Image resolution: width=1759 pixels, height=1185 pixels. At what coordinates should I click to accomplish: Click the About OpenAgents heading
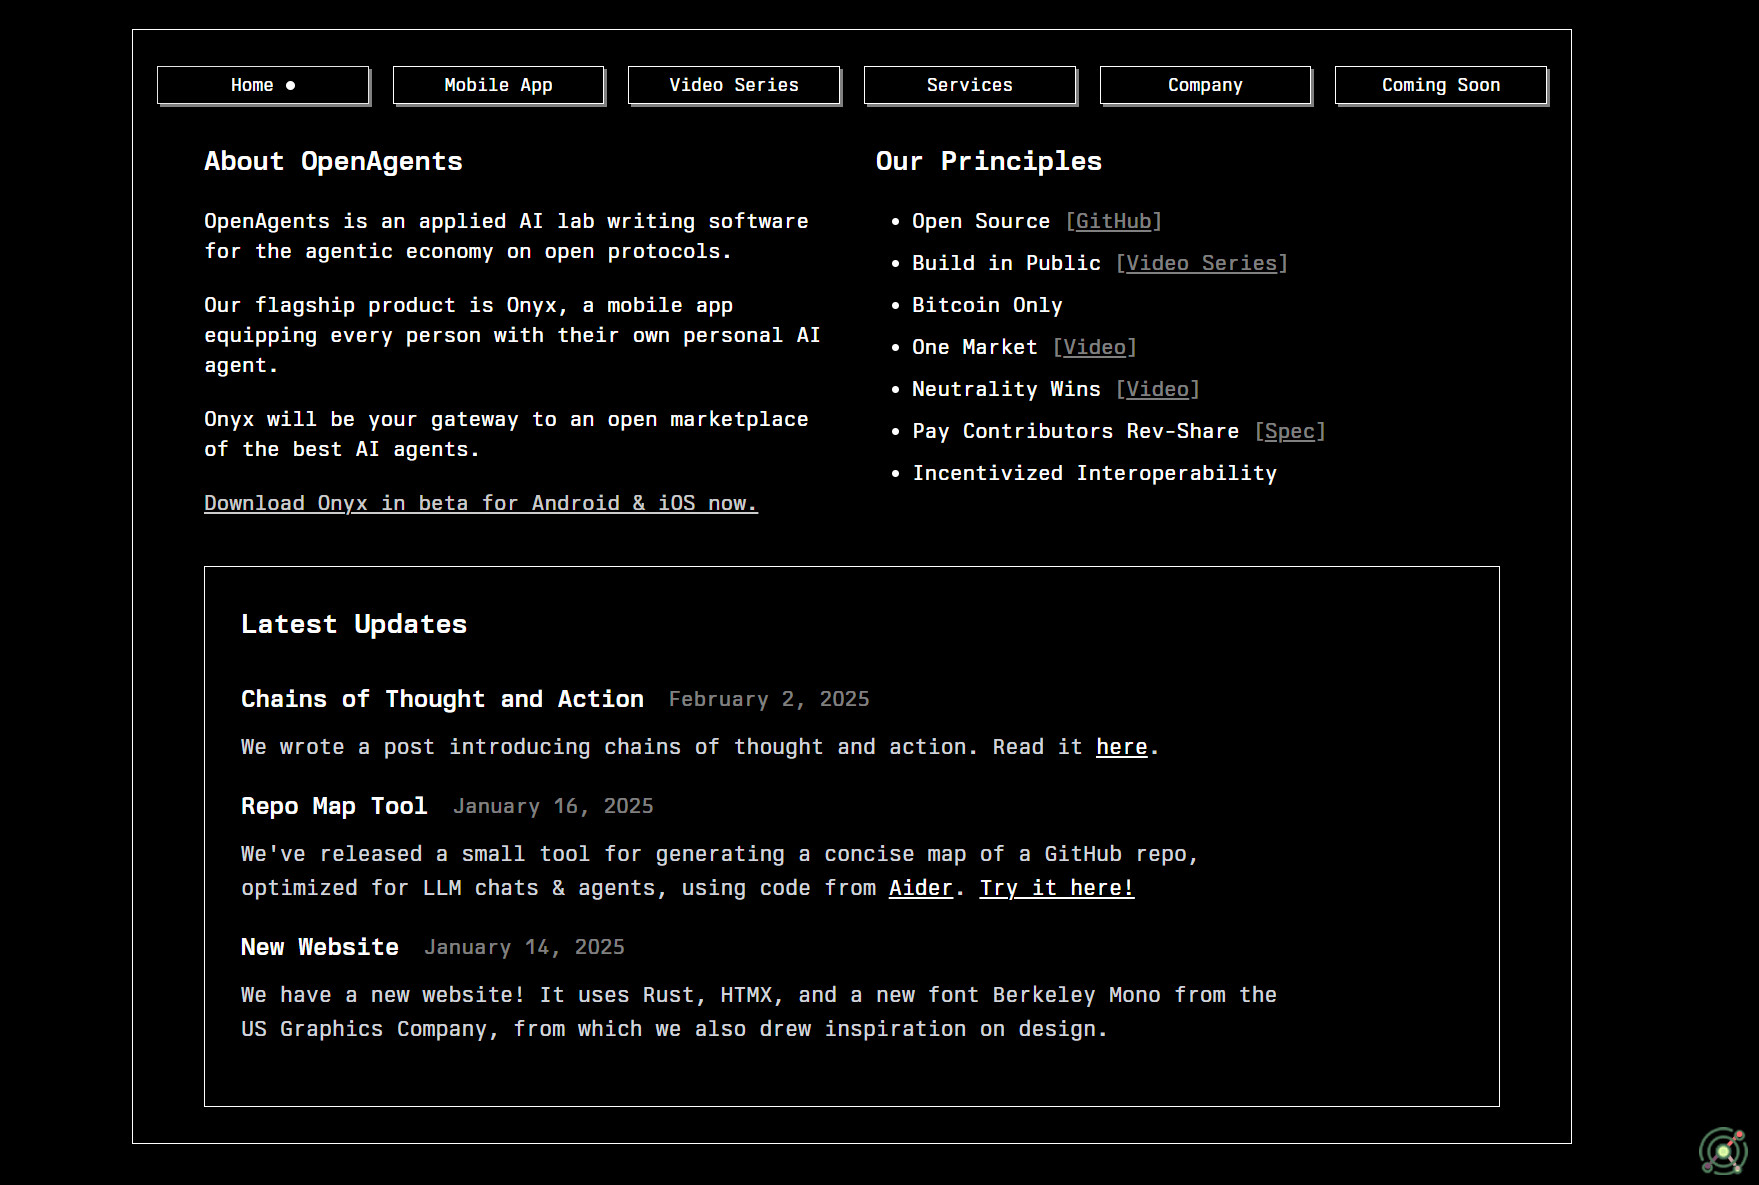coord(333,161)
